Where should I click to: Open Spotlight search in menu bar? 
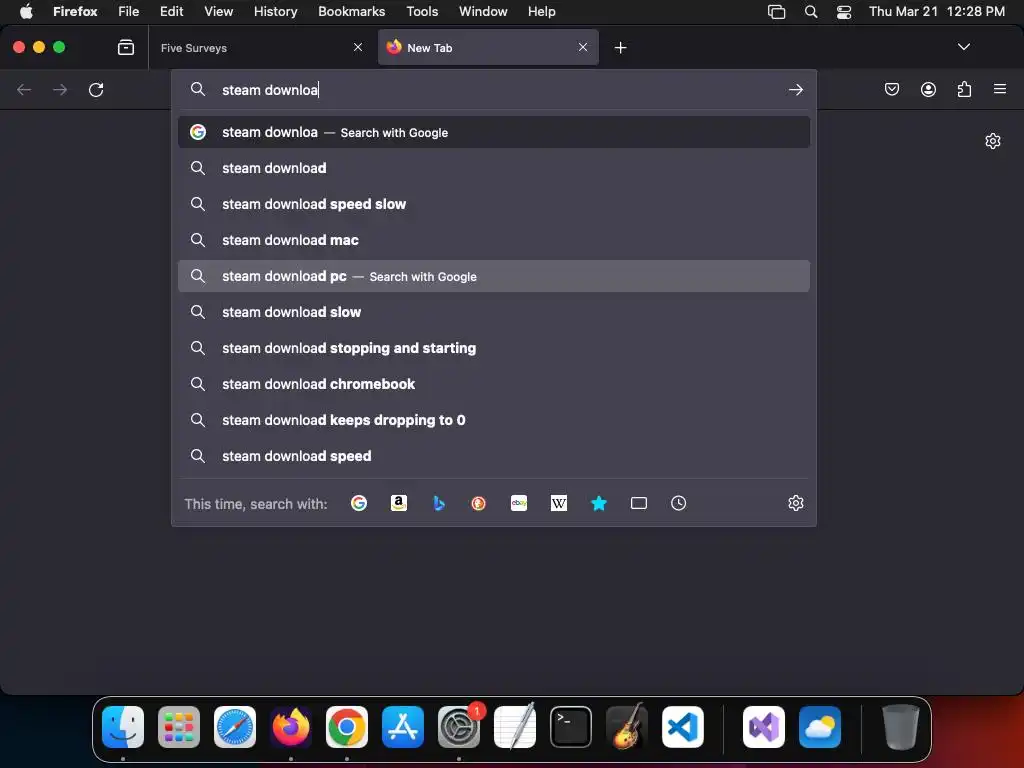tap(810, 11)
